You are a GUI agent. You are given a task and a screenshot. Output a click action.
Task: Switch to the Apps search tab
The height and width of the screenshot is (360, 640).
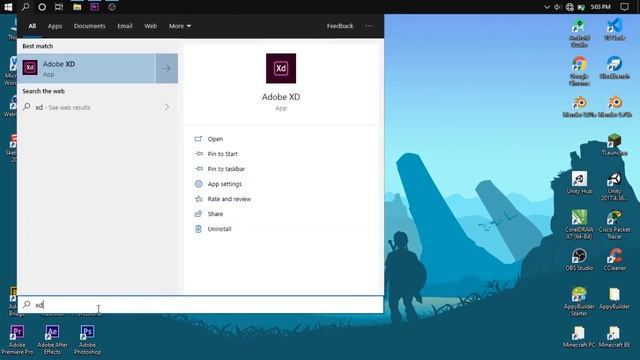(x=55, y=26)
